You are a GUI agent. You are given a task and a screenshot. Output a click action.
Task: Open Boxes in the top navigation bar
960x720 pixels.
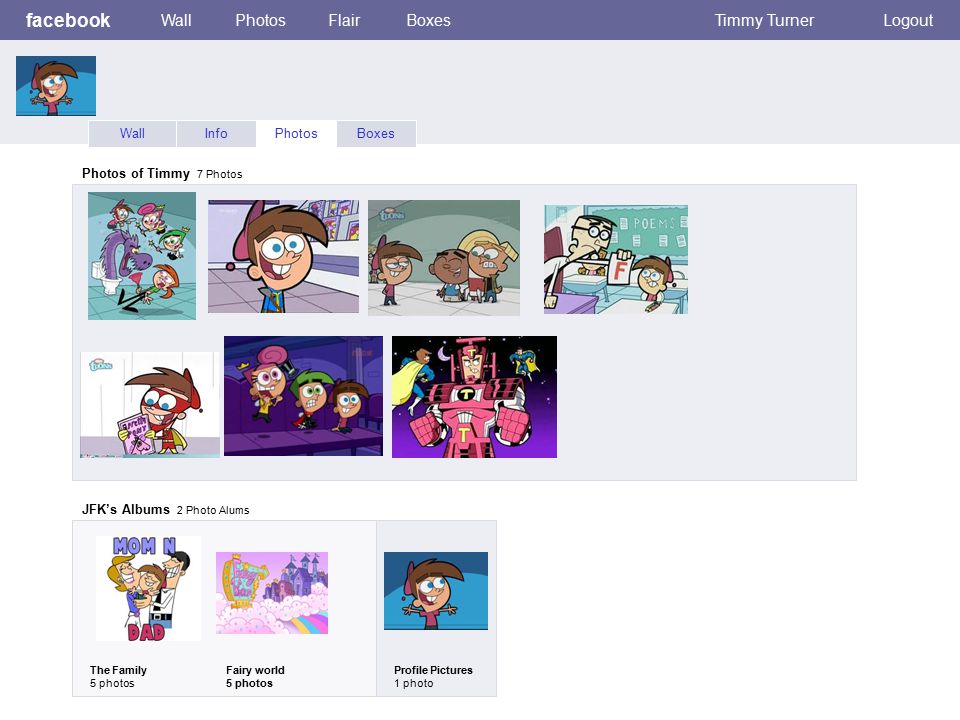click(x=429, y=20)
